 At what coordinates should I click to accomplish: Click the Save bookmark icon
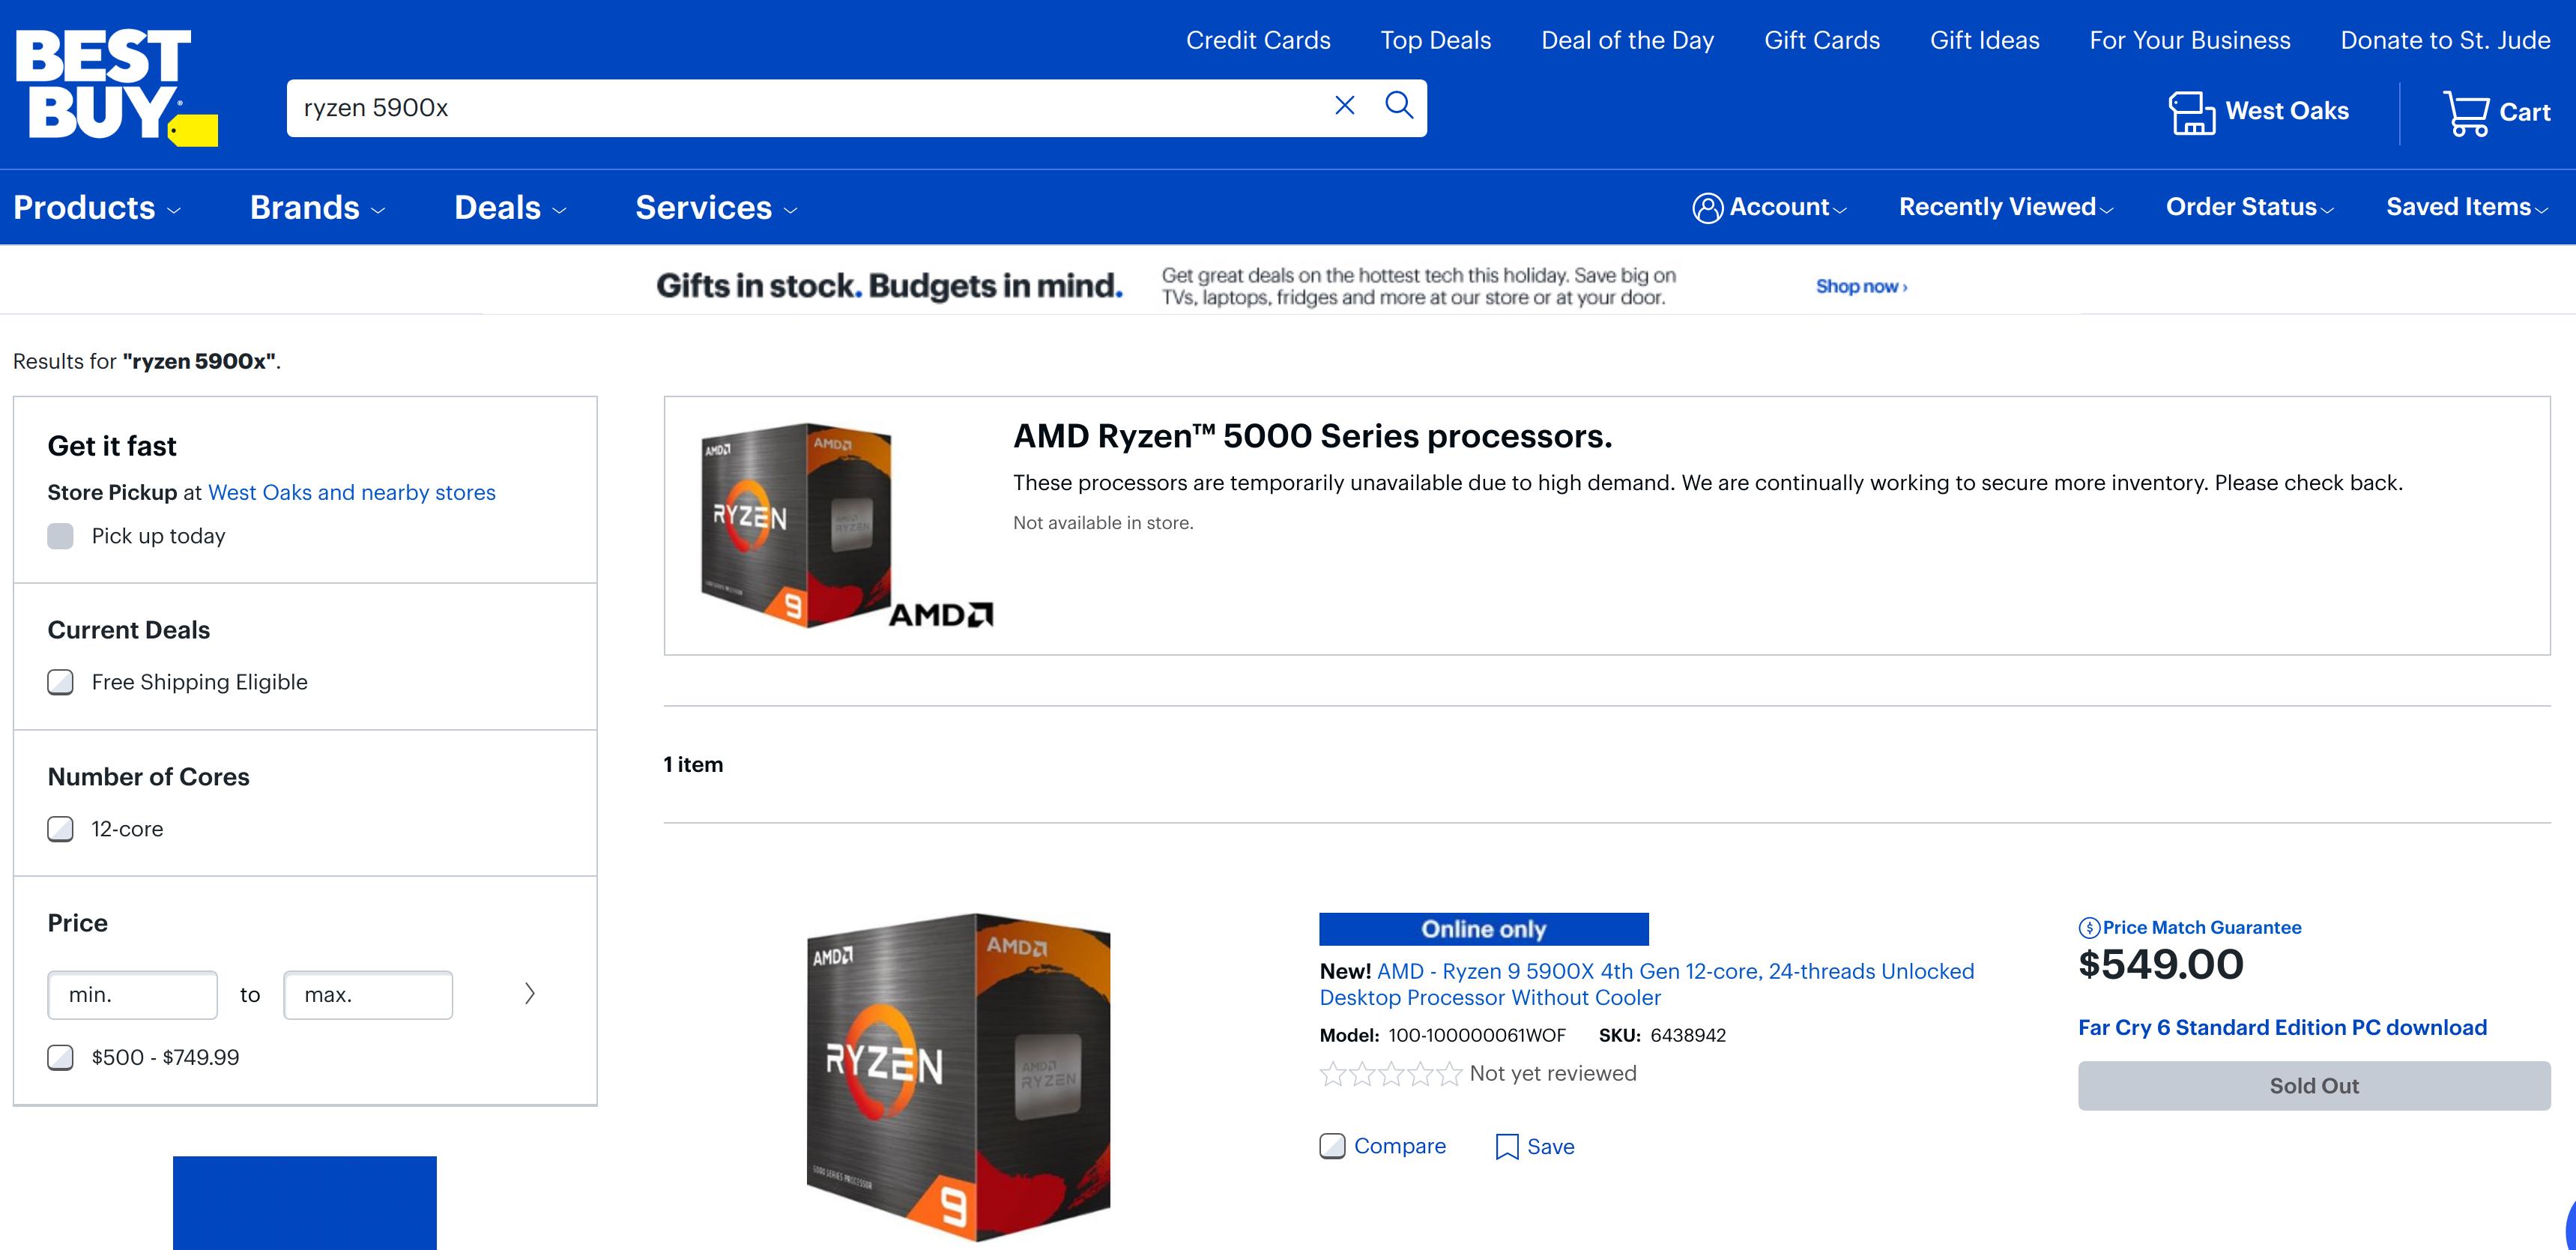click(1507, 1146)
